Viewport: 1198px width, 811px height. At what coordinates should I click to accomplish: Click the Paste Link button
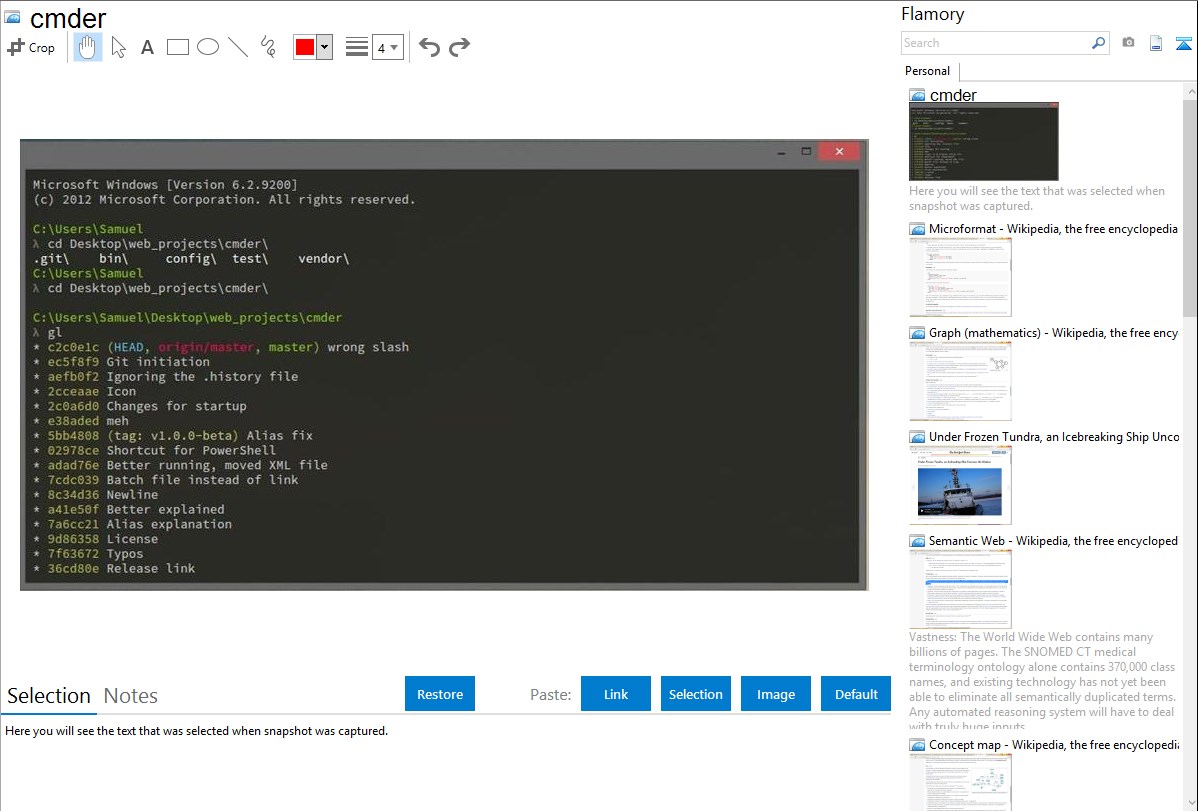click(616, 694)
